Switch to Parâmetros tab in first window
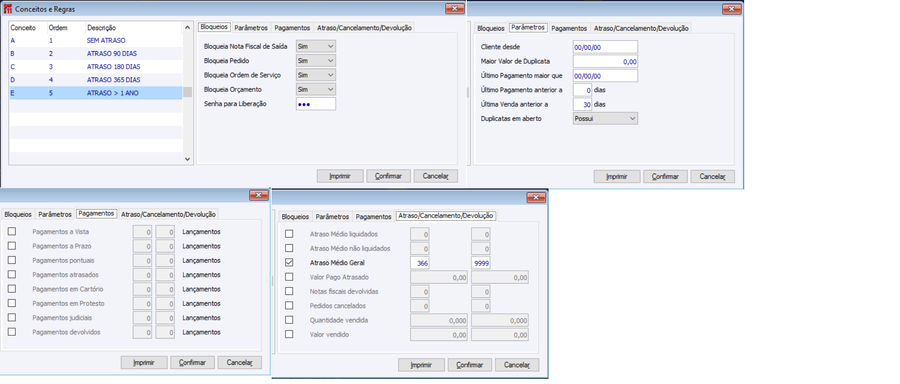 [x=251, y=28]
